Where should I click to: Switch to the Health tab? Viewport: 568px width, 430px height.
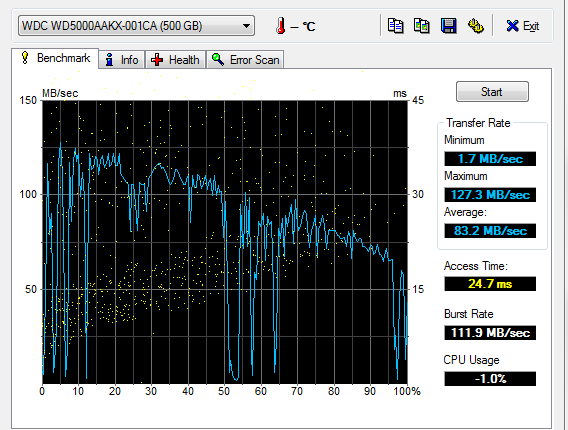[175, 60]
